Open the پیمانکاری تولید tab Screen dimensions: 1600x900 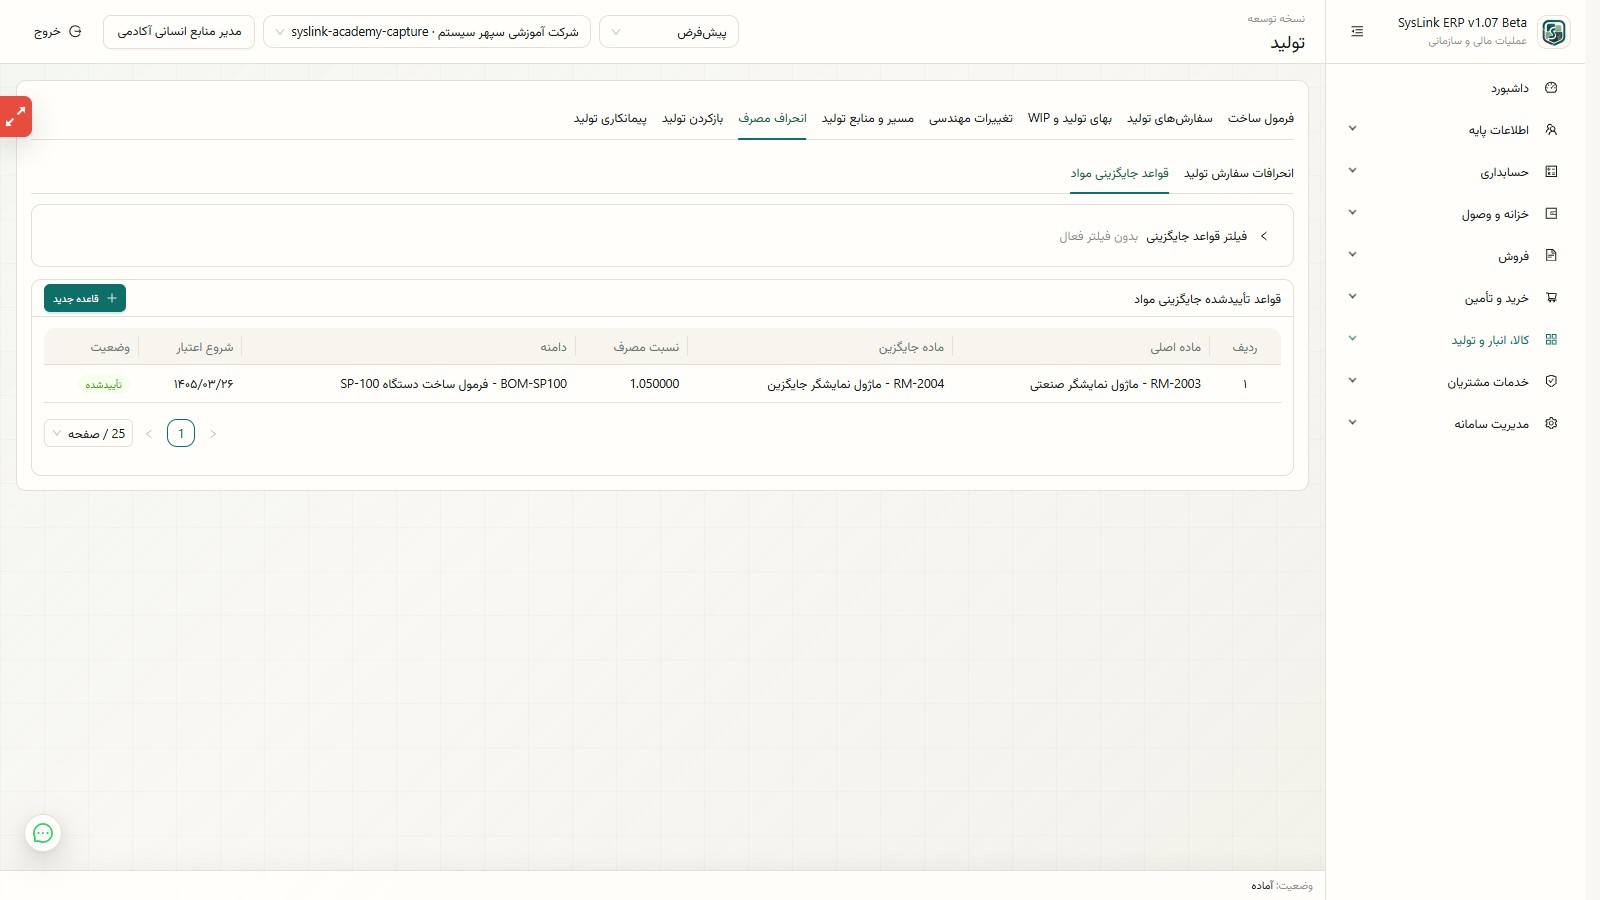pyautogui.click(x=610, y=118)
